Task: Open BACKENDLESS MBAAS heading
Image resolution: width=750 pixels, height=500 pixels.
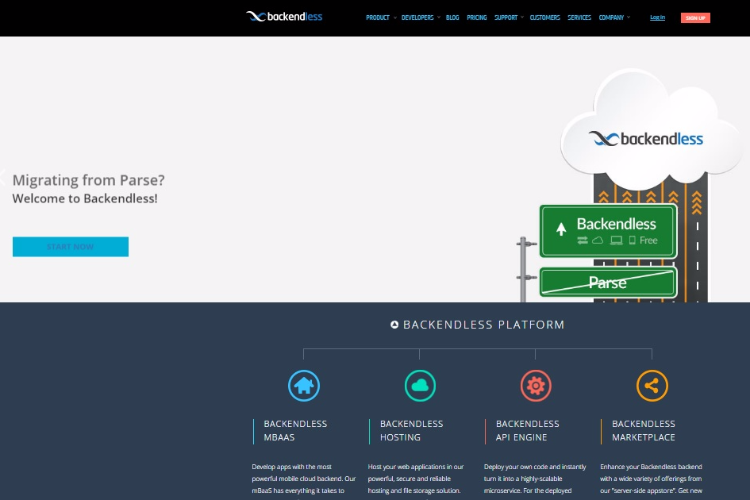Action: point(295,431)
